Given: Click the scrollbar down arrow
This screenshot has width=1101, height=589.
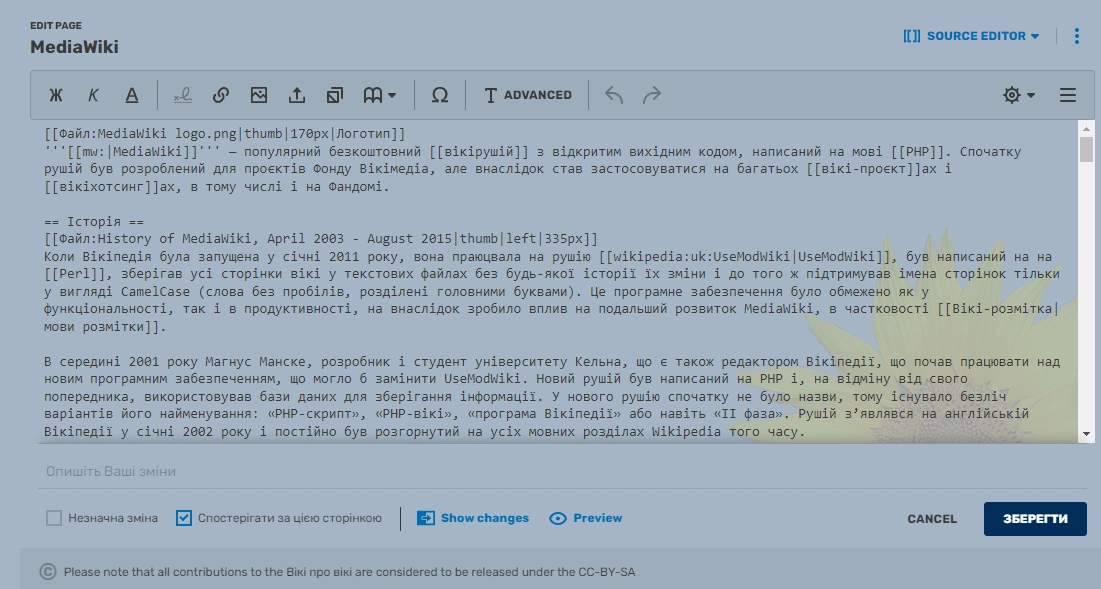Looking at the screenshot, I should 1086,435.
